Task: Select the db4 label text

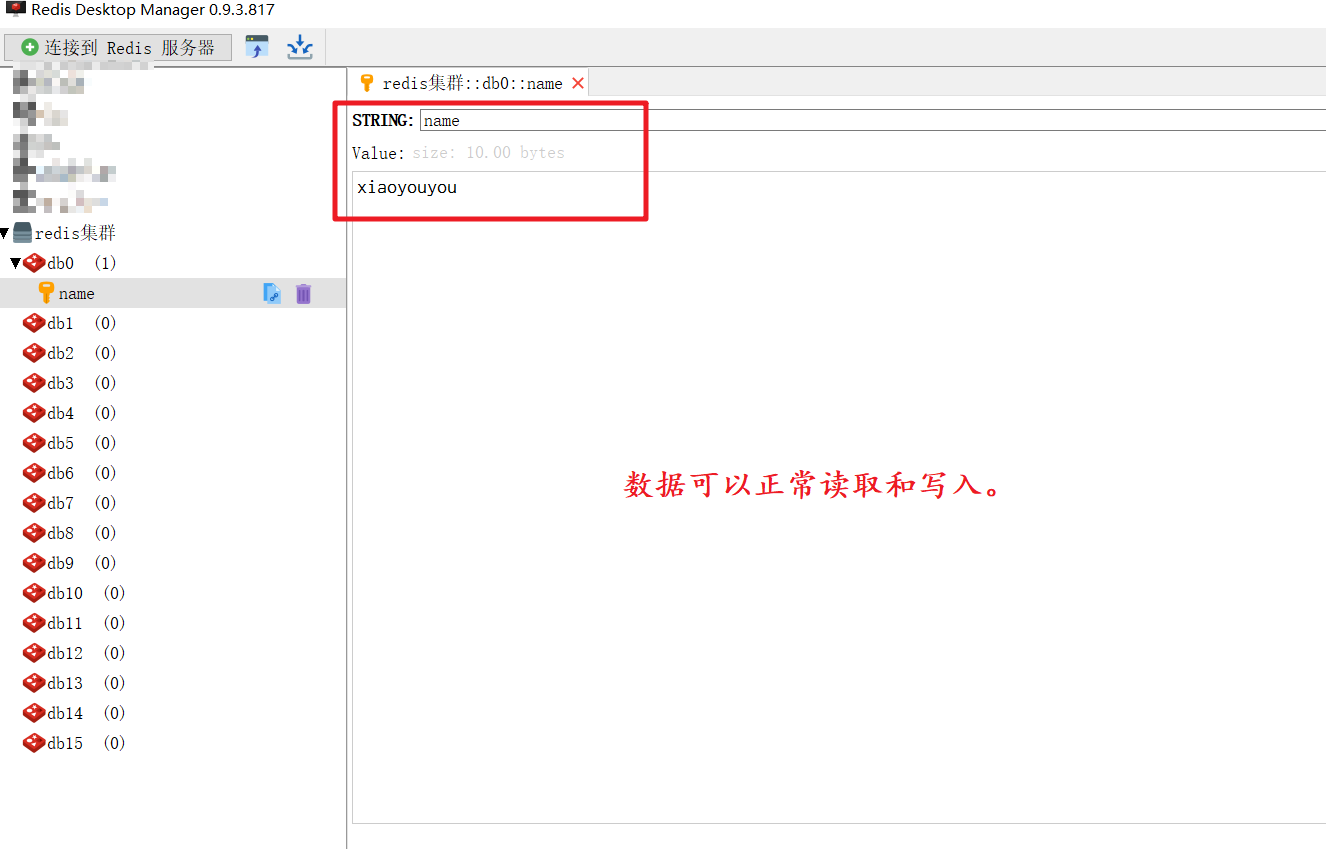Action: click(61, 413)
